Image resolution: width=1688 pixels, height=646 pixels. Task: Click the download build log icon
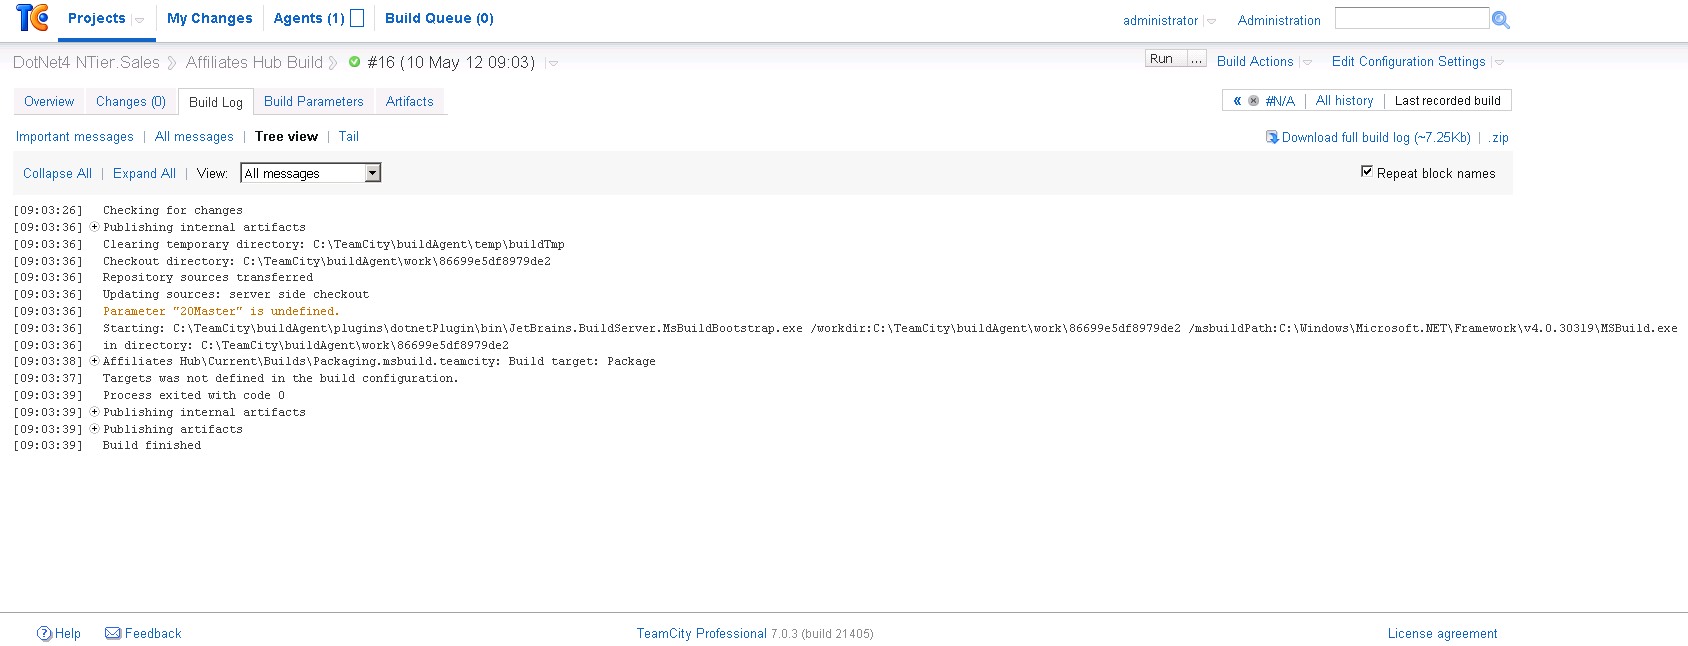click(1272, 137)
